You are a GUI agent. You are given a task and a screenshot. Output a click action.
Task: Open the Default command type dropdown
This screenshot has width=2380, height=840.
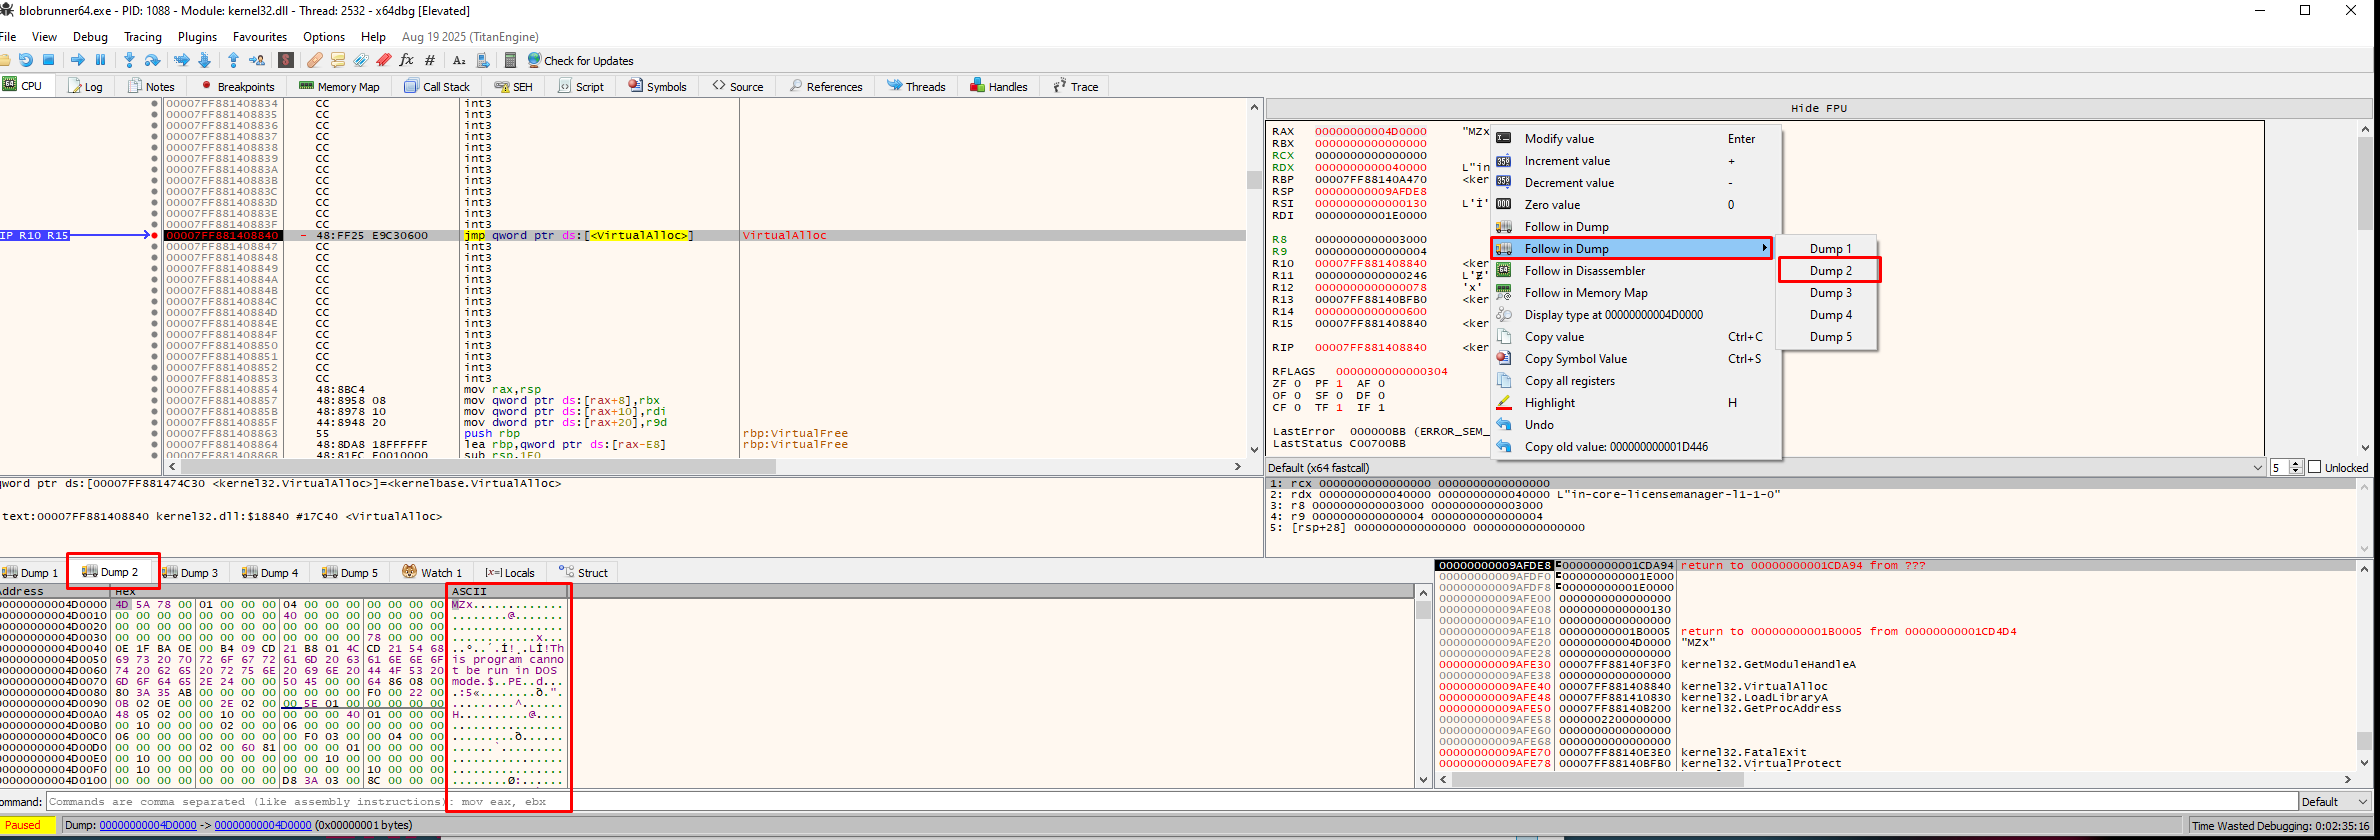coord(2335,801)
